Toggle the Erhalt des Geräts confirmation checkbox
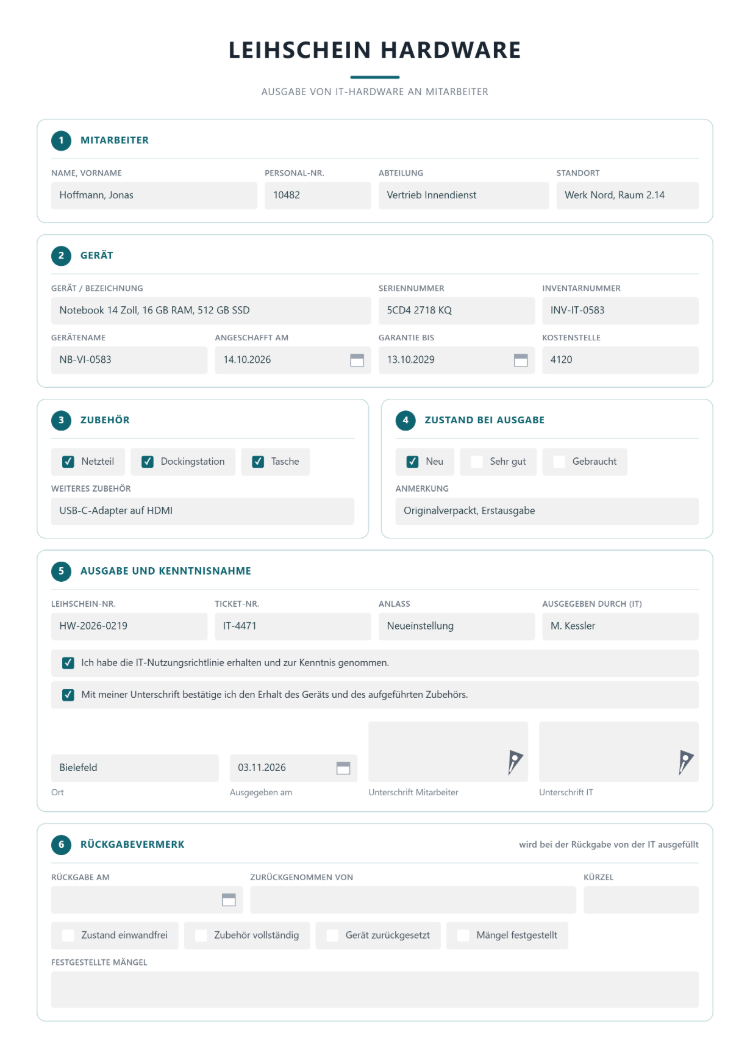 [x=68, y=695]
